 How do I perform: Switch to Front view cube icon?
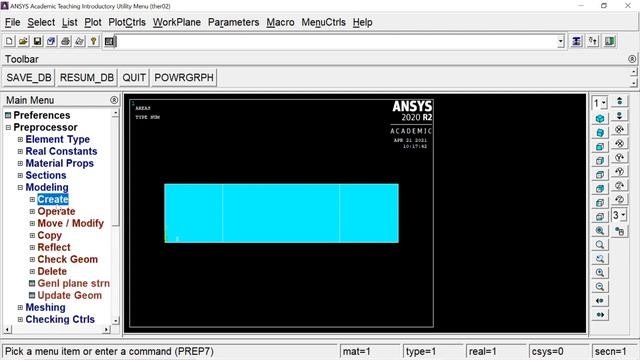(600, 147)
